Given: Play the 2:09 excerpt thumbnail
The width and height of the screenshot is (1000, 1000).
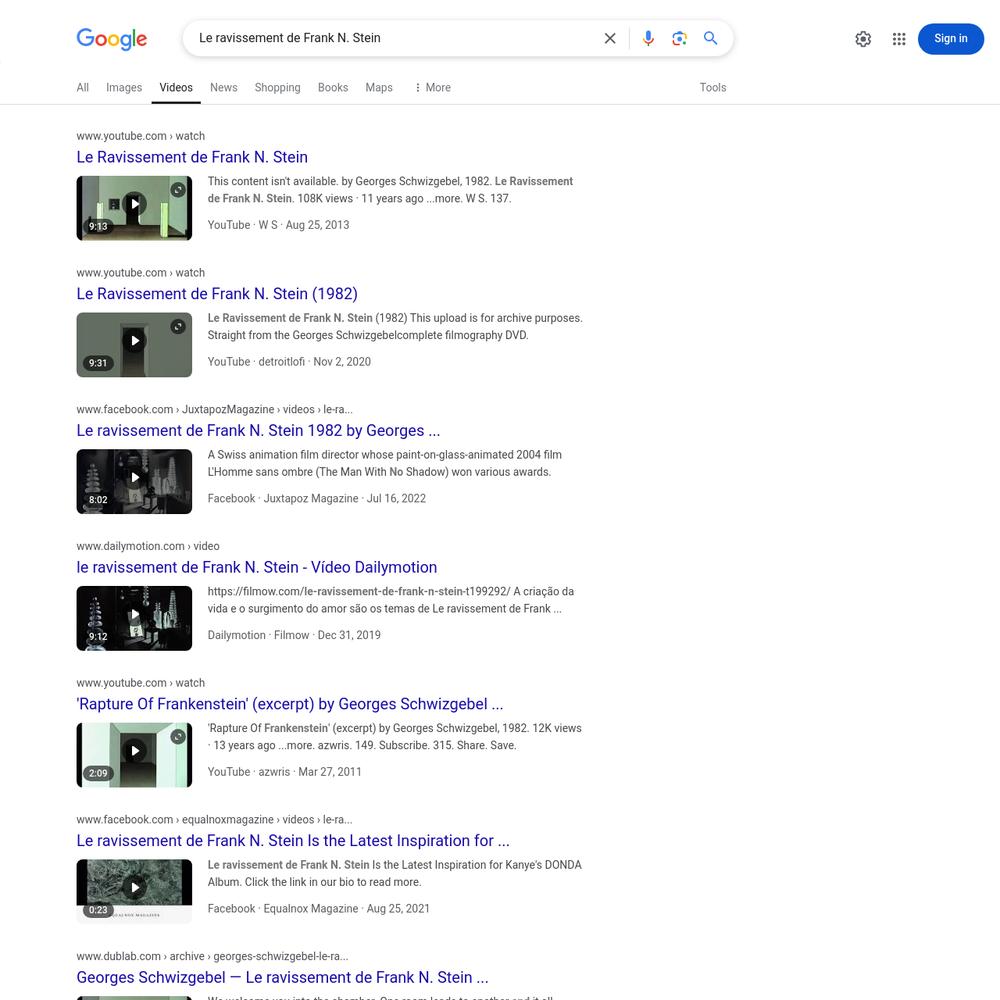Looking at the screenshot, I should tap(134, 754).
